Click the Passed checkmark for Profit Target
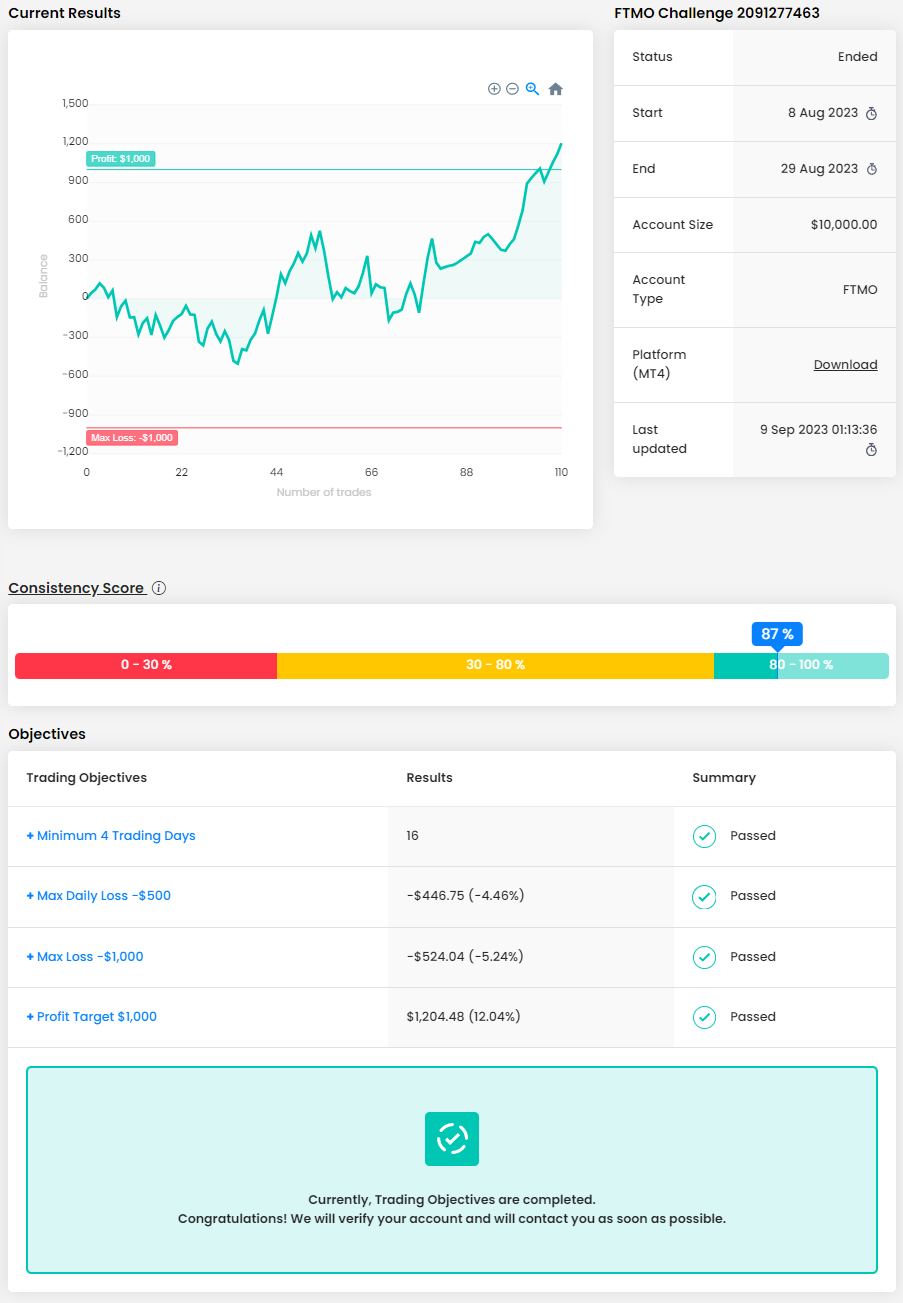This screenshot has height=1303, width=903. tap(705, 1017)
